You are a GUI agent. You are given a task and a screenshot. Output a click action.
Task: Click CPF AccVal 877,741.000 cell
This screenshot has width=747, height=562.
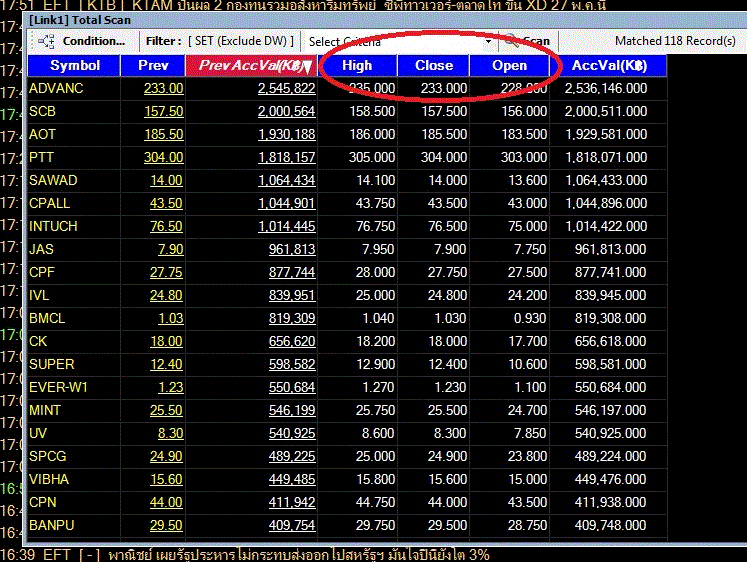click(x=610, y=272)
